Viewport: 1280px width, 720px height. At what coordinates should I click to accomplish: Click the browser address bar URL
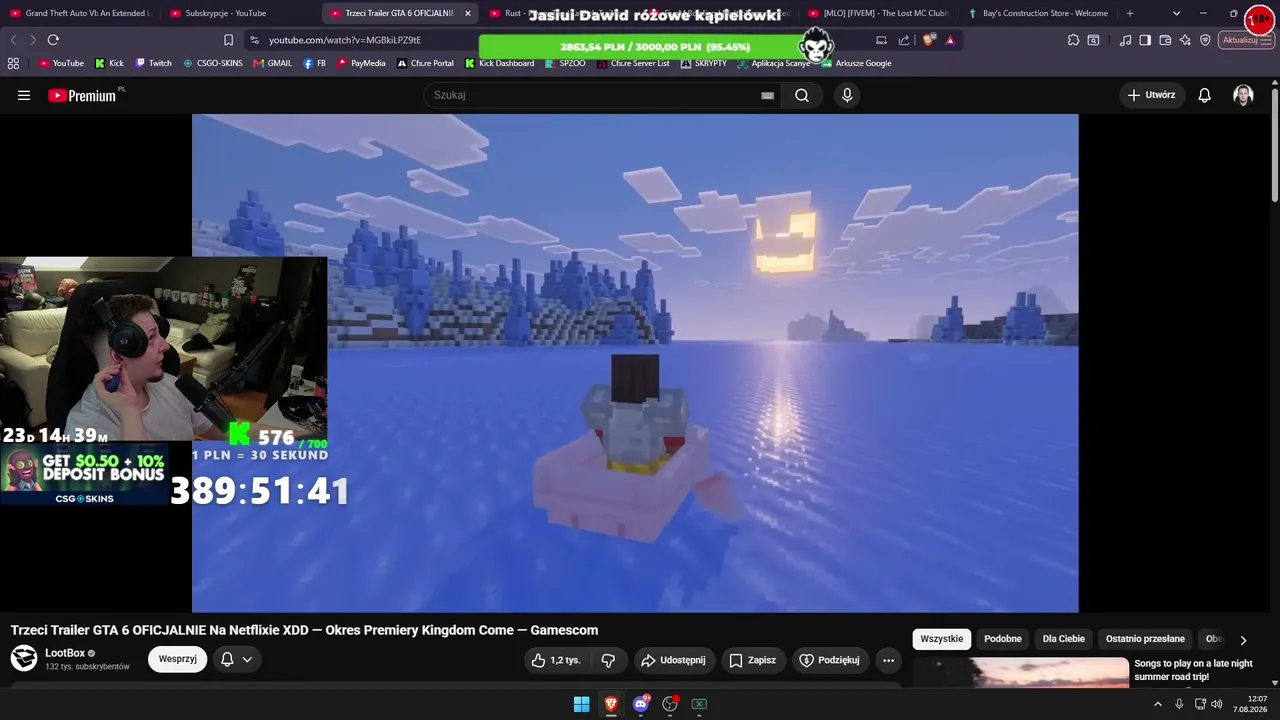click(345, 40)
